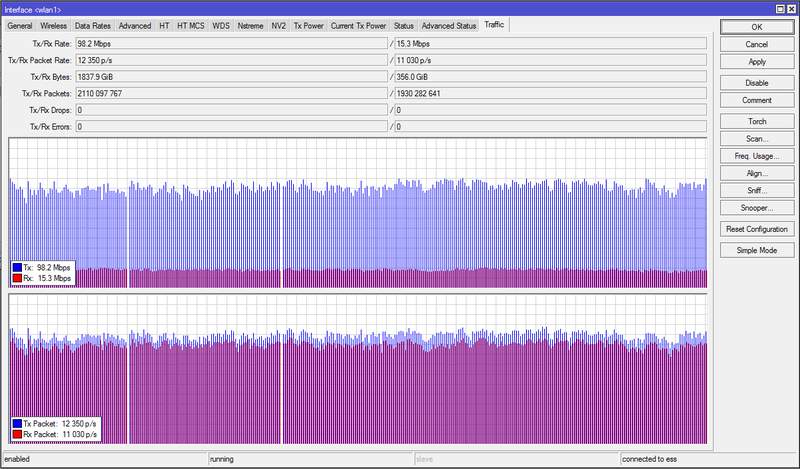This screenshot has width=800, height=469.
Task: Click Reset Configuration button
Action: click(757, 229)
